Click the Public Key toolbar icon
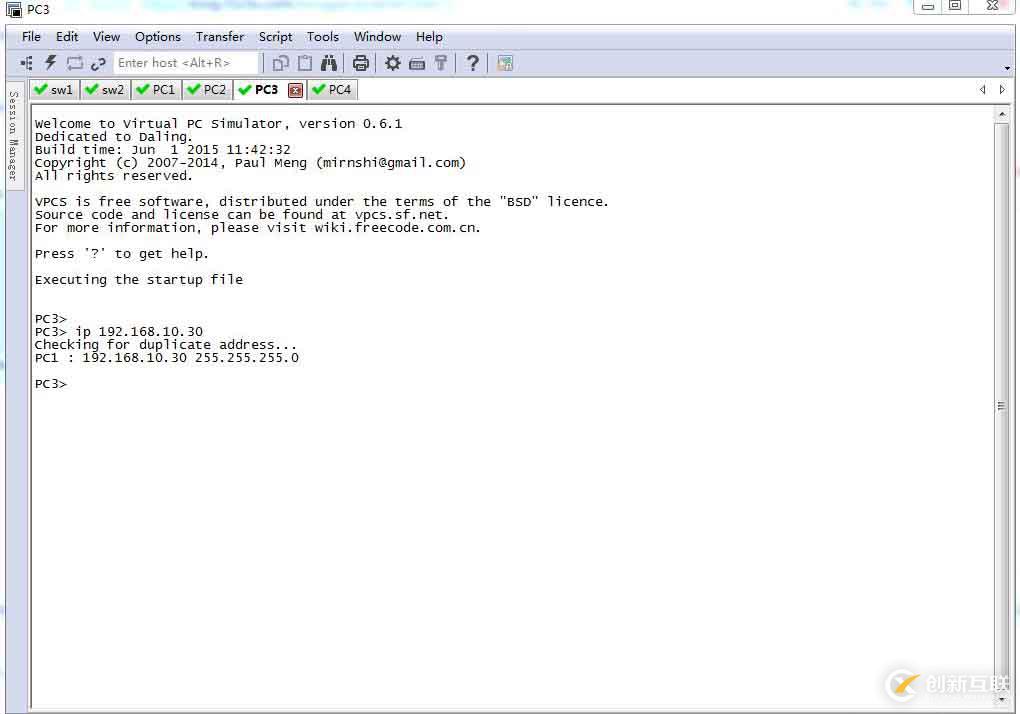The image size is (1020, 714). coord(441,63)
